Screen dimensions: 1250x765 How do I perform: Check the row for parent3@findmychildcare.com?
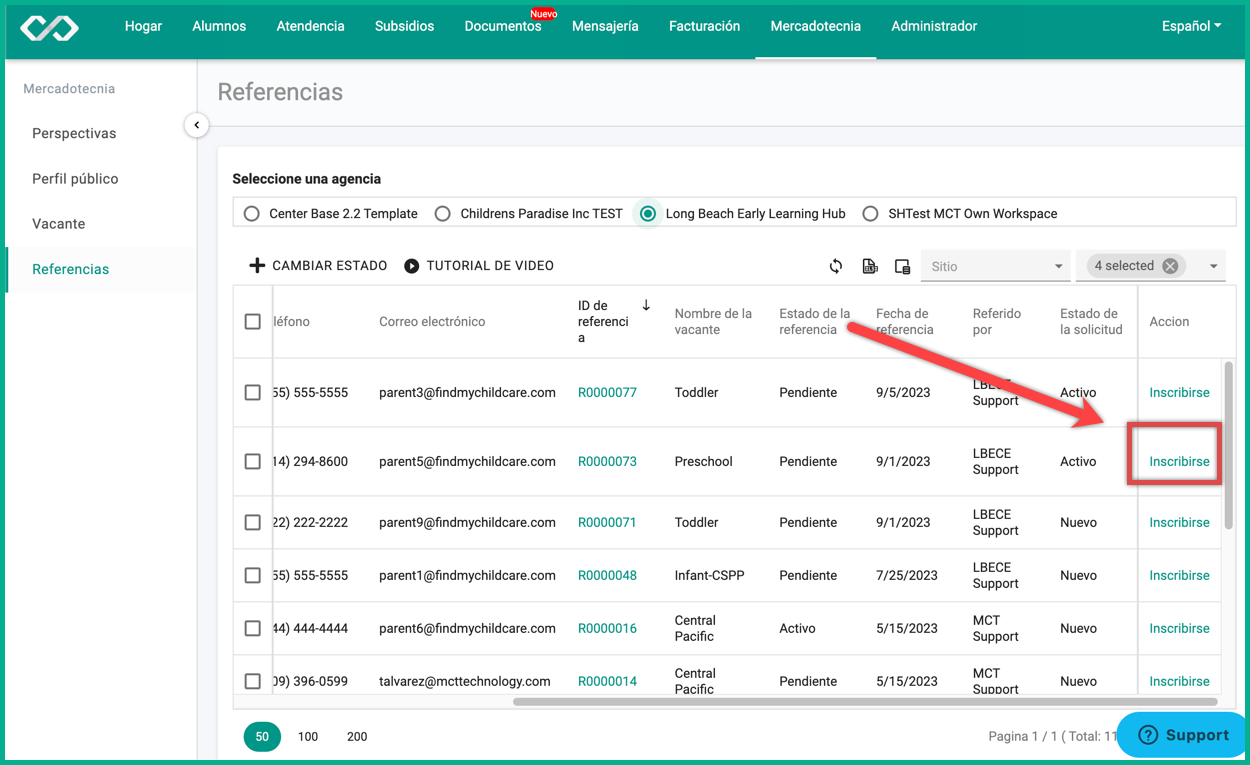click(x=253, y=393)
